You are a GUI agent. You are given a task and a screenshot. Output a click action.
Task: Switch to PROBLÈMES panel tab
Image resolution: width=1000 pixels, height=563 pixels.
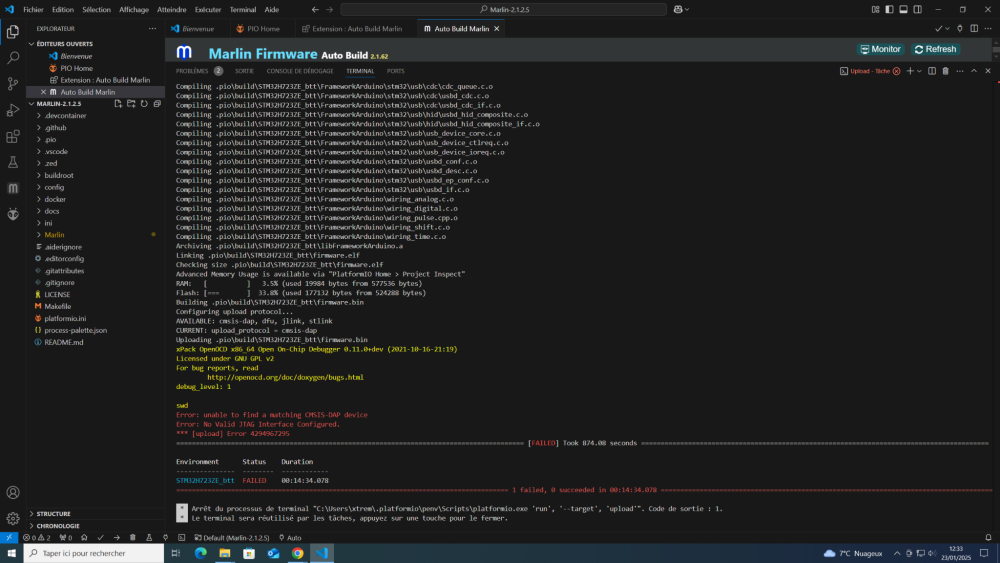point(192,71)
